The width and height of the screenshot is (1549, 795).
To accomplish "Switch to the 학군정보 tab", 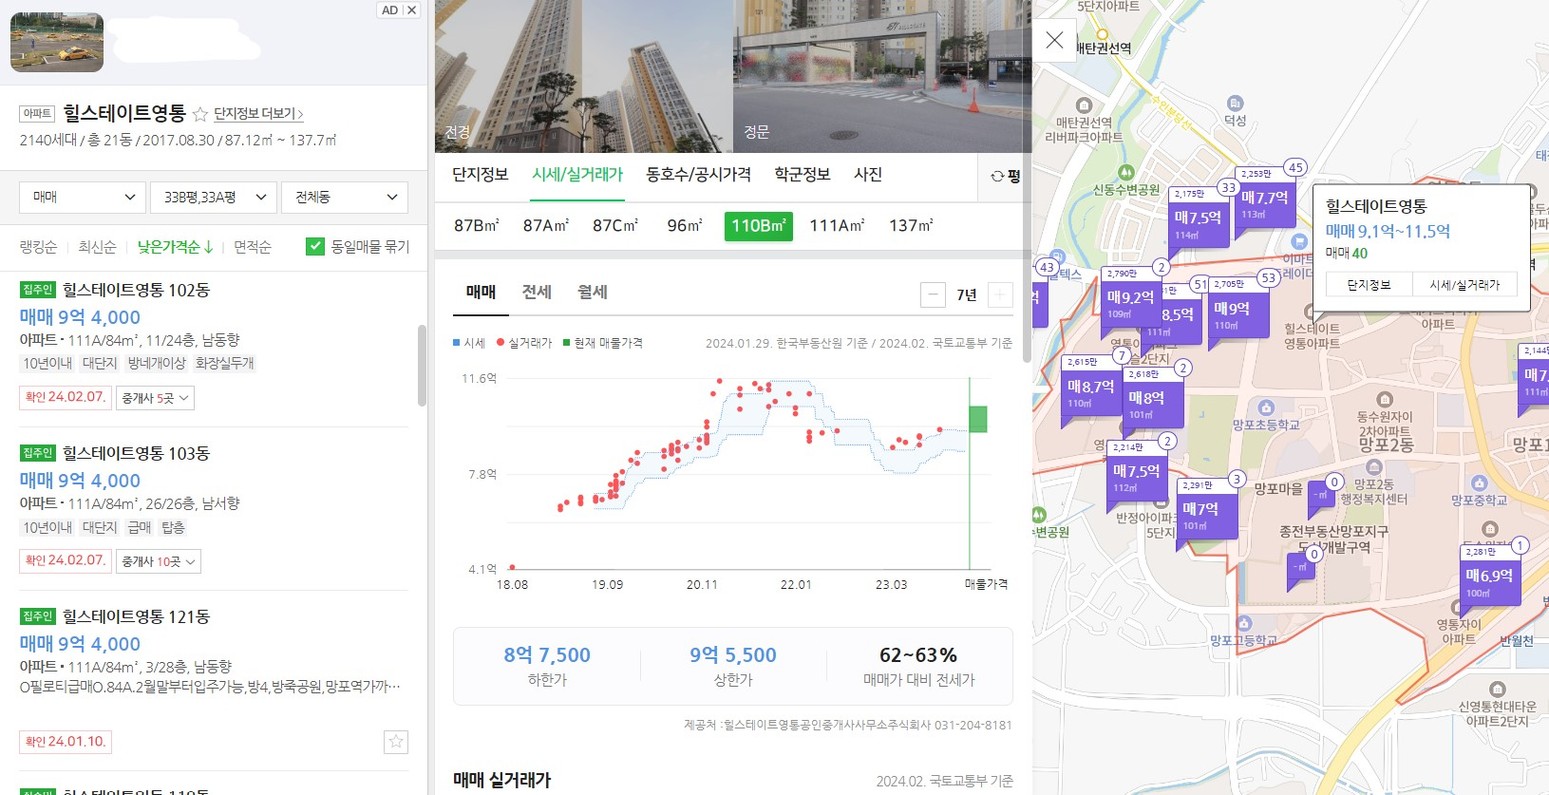I will (x=802, y=175).
